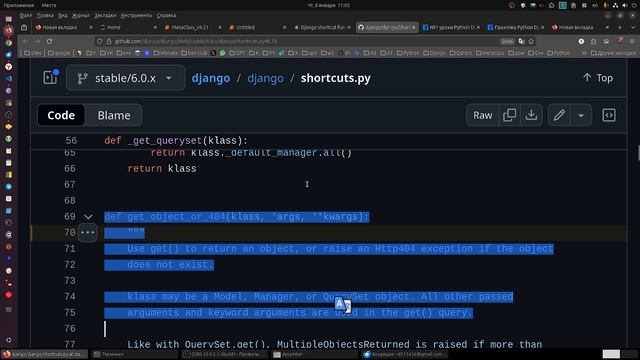Click line number 71
Image resolution: width=640 pixels, height=360 pixels.
point(70,249)
